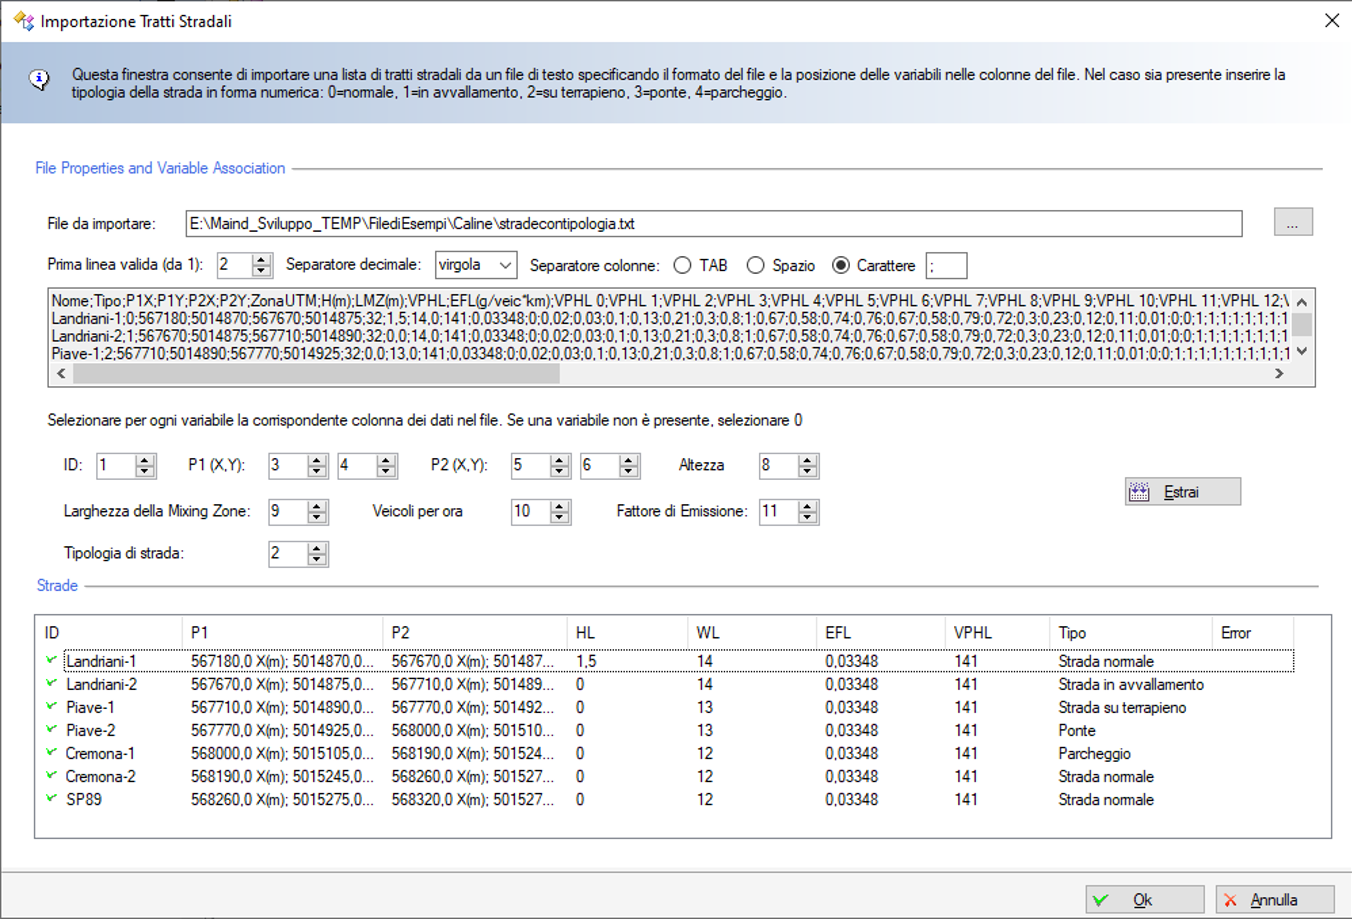Select the Carattere column separator option
Image resolution: width=1352 pixels, height=920 pixels.
(841, 265)
